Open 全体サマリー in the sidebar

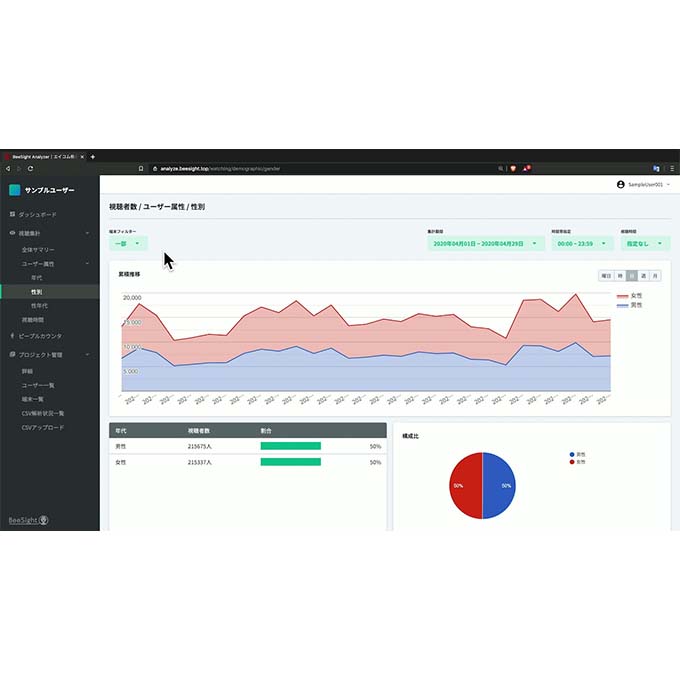point(38,250)
